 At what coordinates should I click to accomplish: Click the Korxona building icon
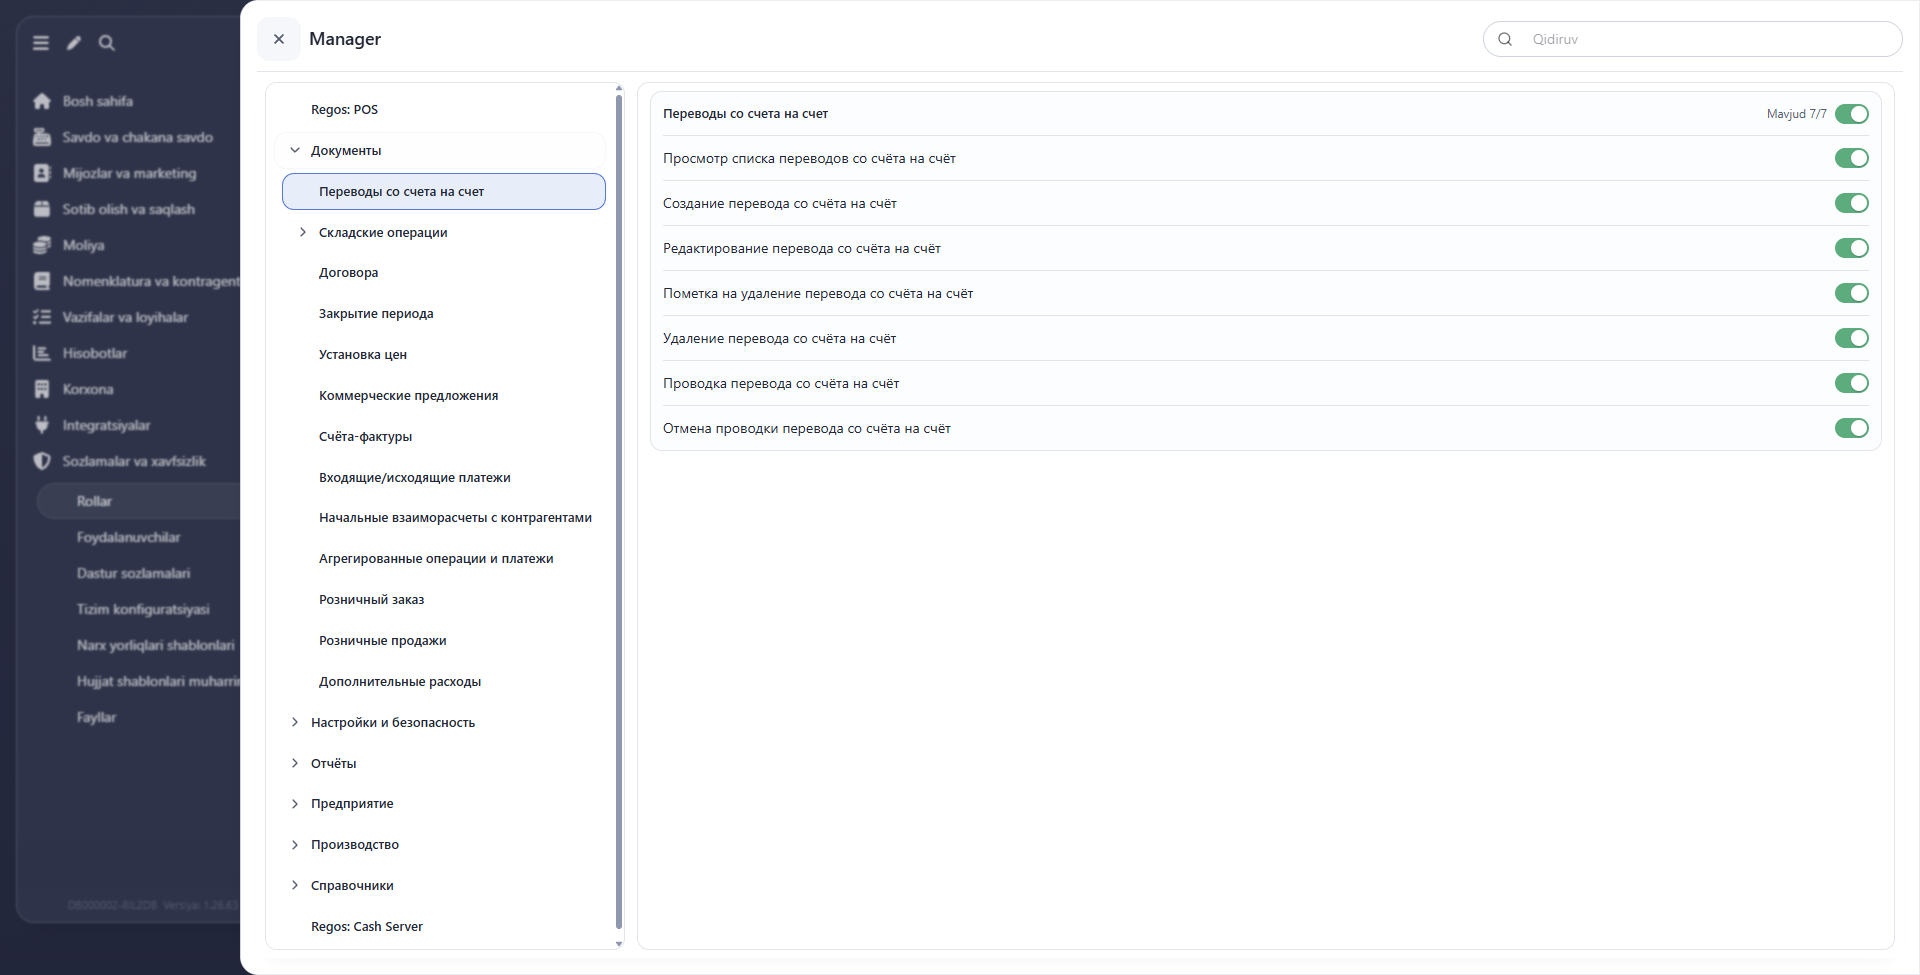(42, 389)
